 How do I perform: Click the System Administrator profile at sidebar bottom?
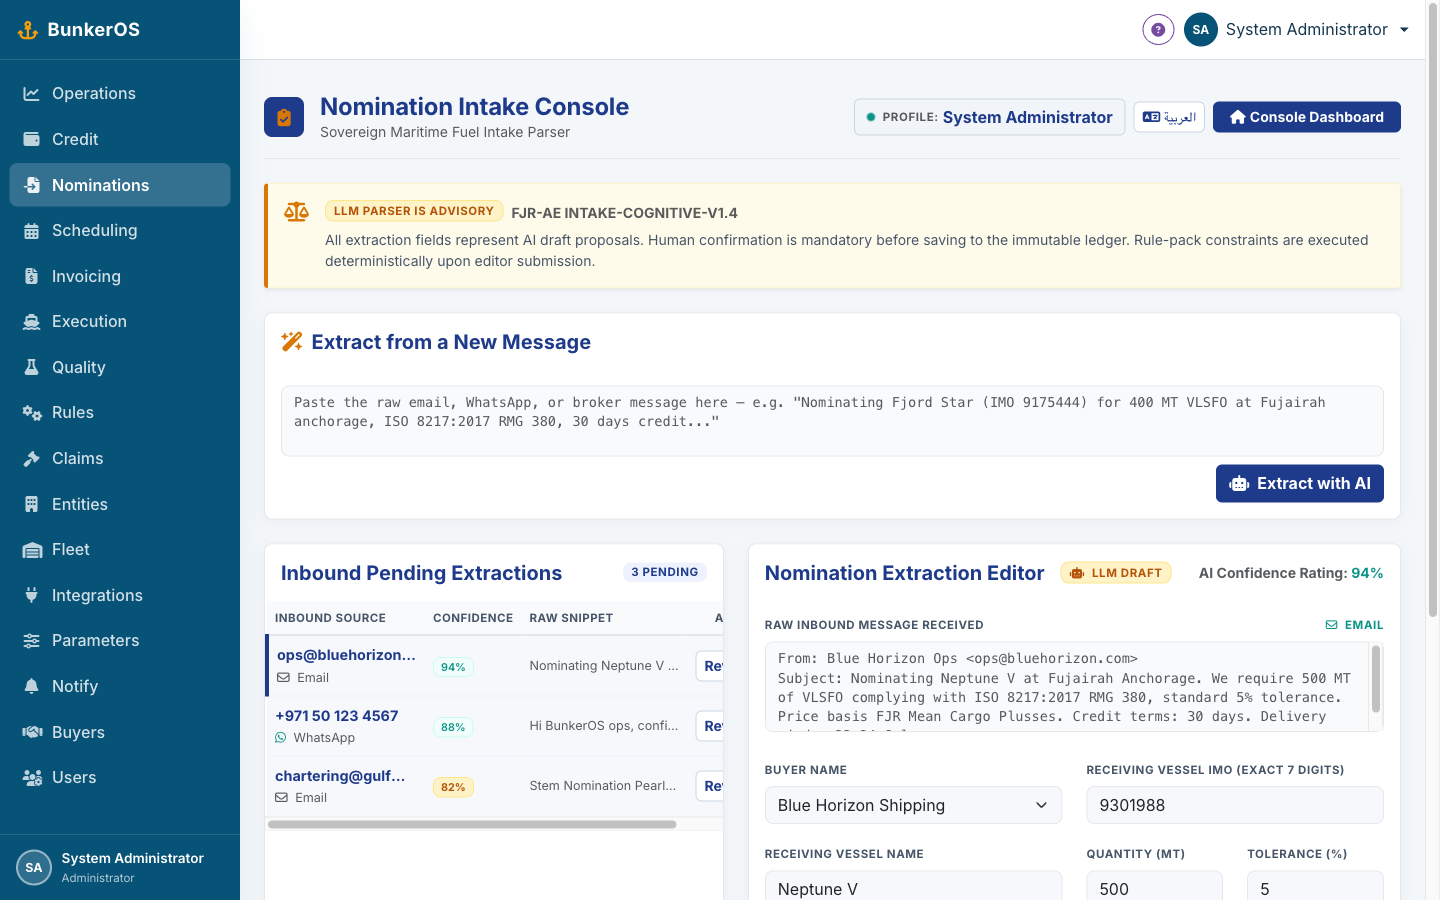coord(120,867)
